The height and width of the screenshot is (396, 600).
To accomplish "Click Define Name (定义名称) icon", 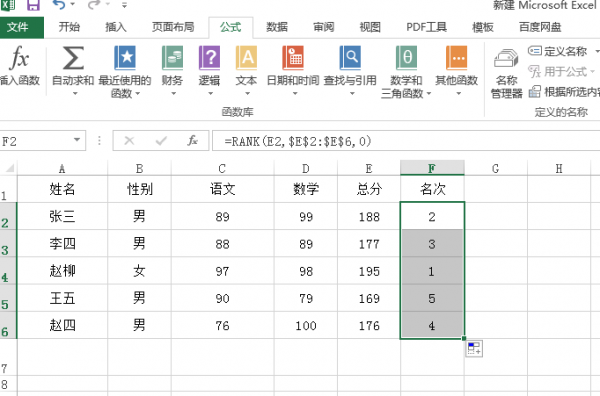I will (535, 51).
